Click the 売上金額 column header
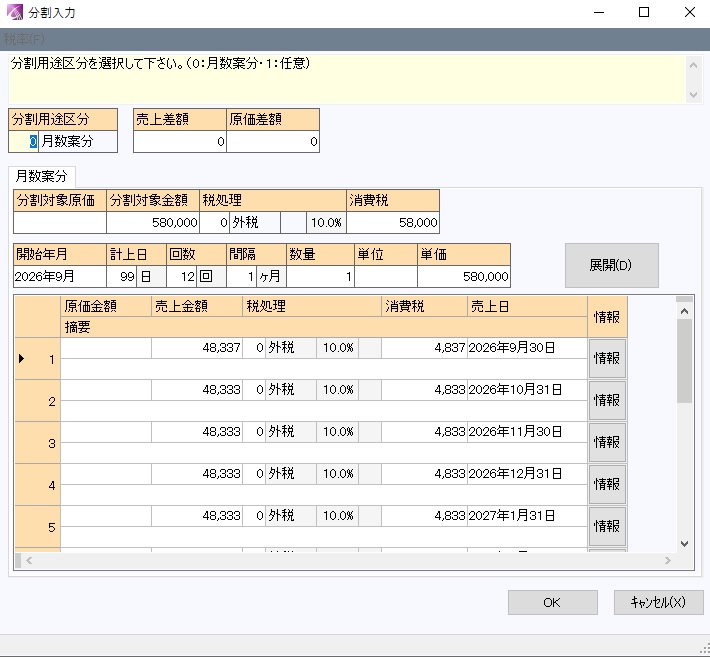The image size is (710, 657). point(197,307)
